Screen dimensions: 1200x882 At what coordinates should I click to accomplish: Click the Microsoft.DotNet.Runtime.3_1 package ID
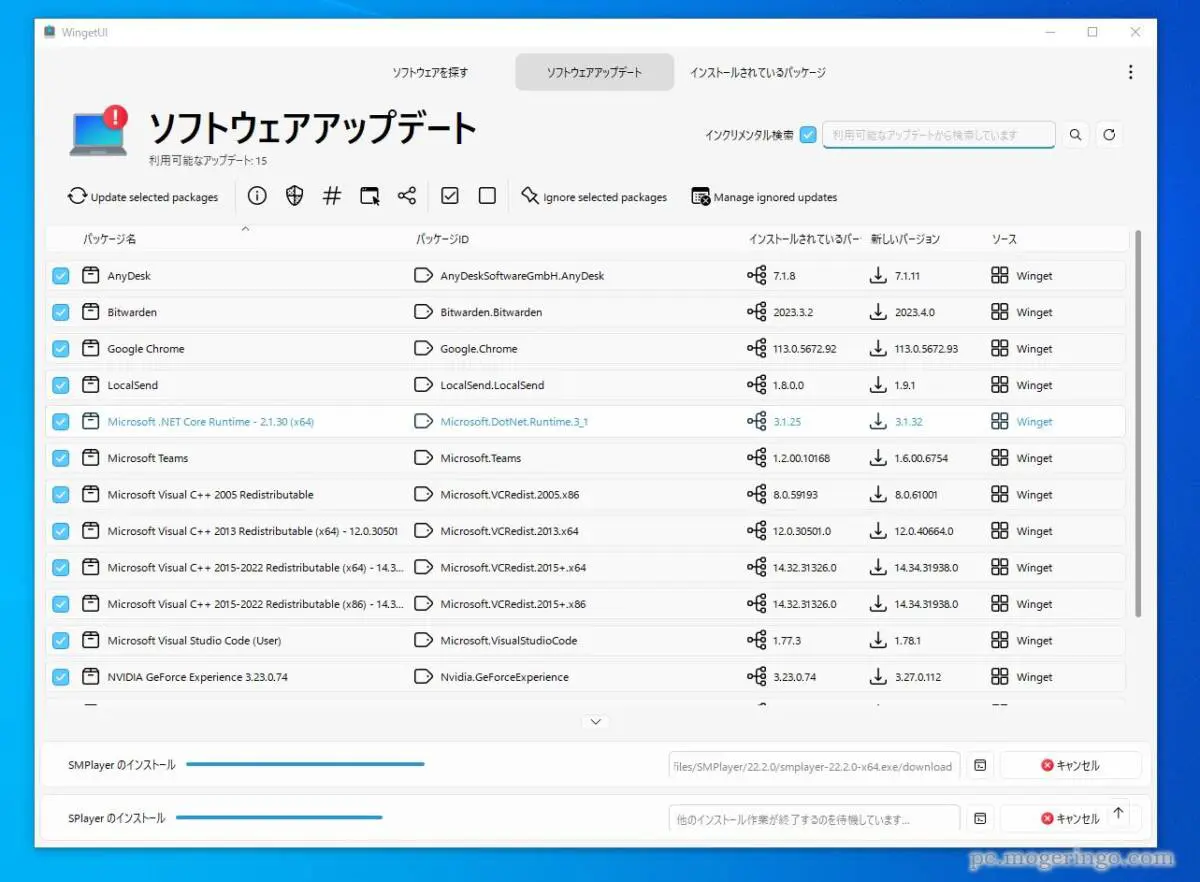[x=514, y=422]
